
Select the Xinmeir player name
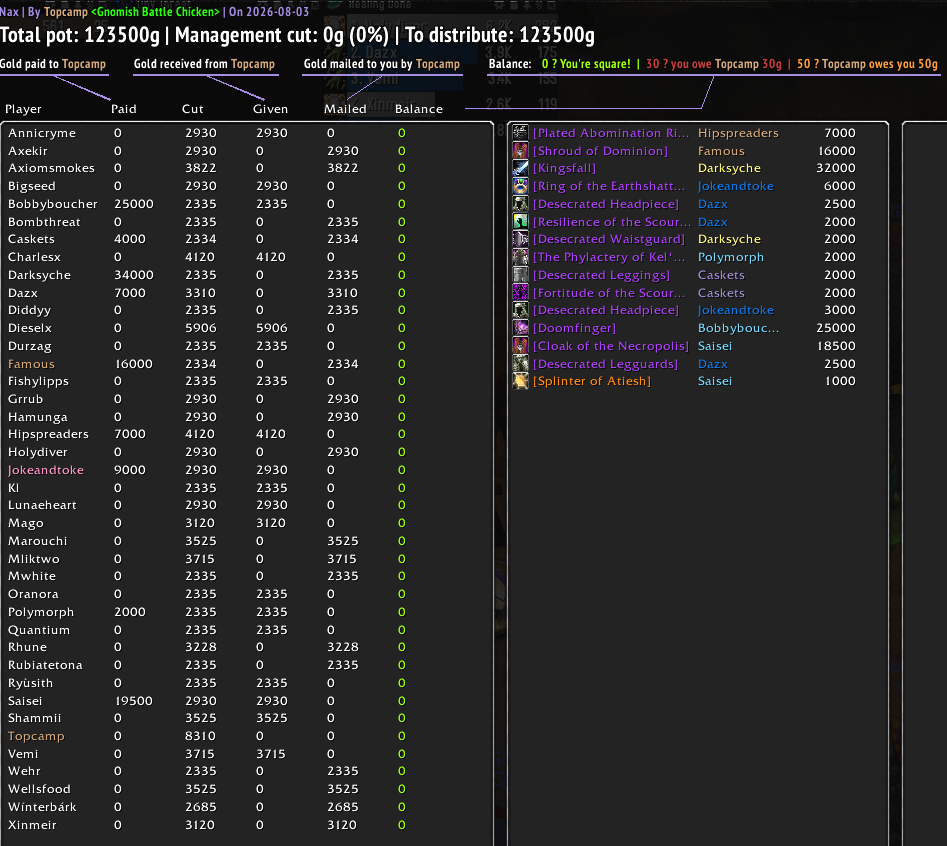(32, 825)
